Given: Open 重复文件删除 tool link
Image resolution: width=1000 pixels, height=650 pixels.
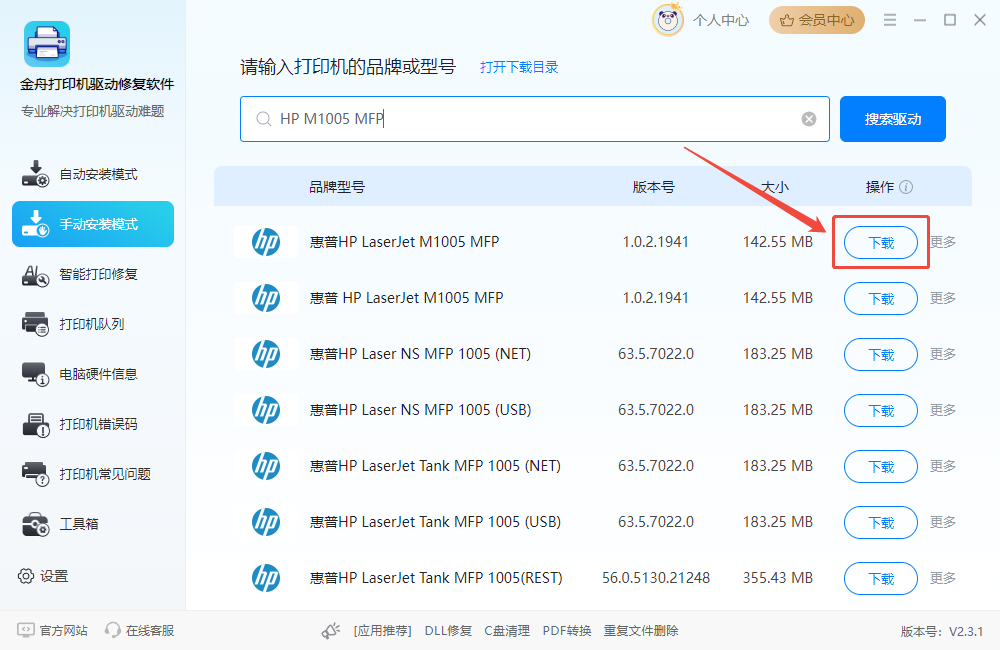Looking at the screenshot, I should [641, 631].
